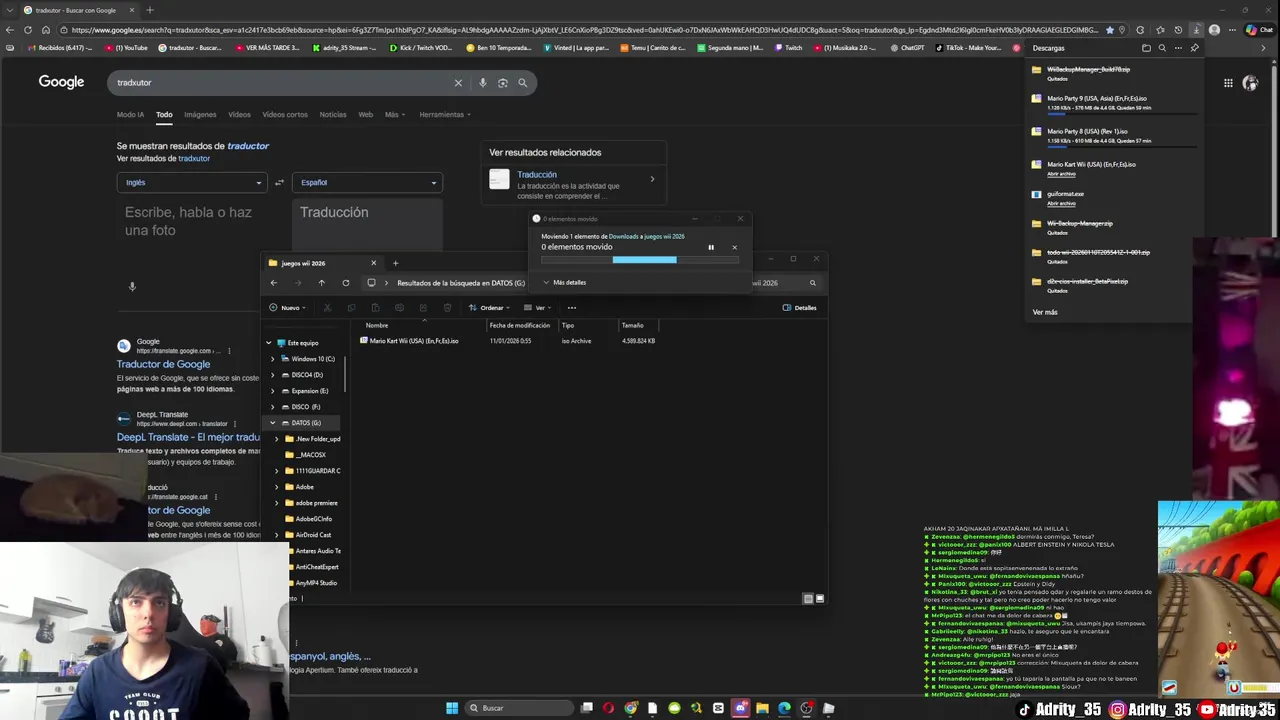This screenshot has height=720, width=1280.
Task: Open the Inglés source language dropdown
Action: point(191,182)
